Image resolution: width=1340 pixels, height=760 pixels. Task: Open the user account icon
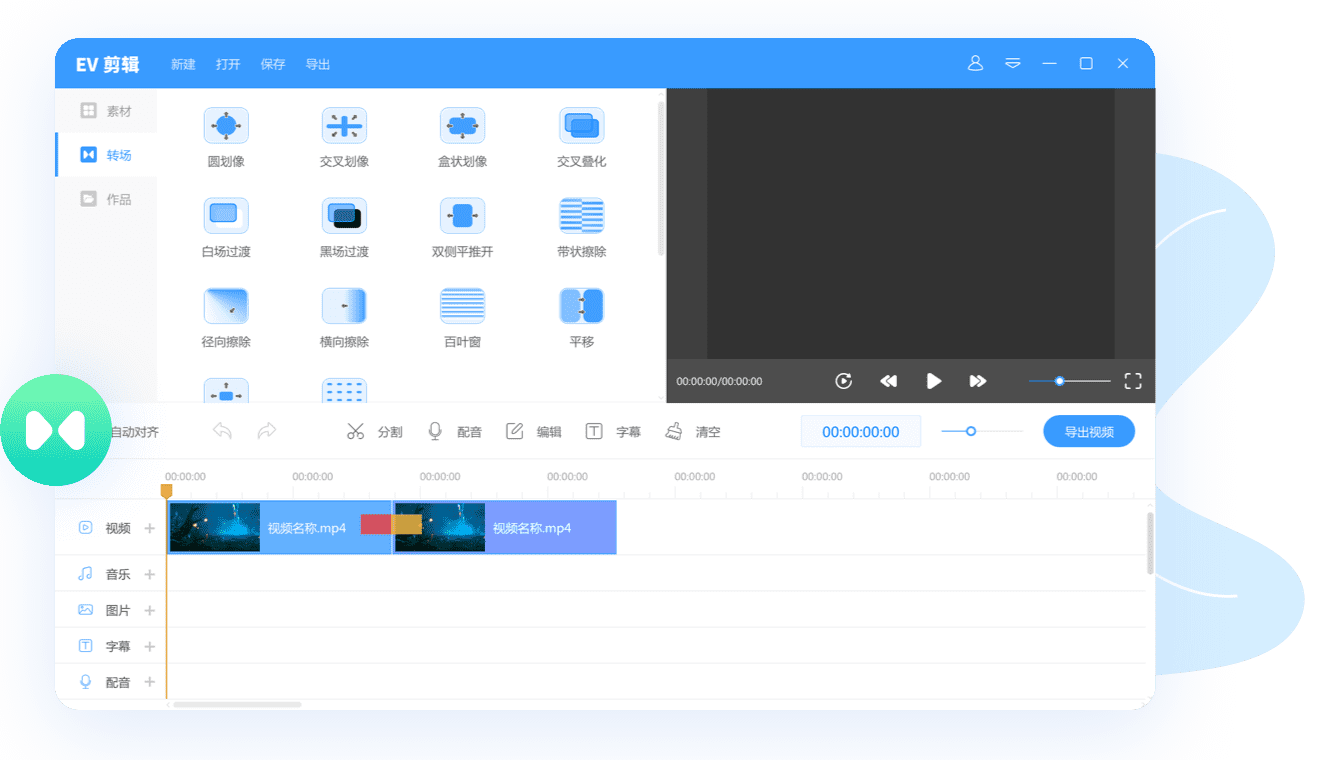(975, 63)
